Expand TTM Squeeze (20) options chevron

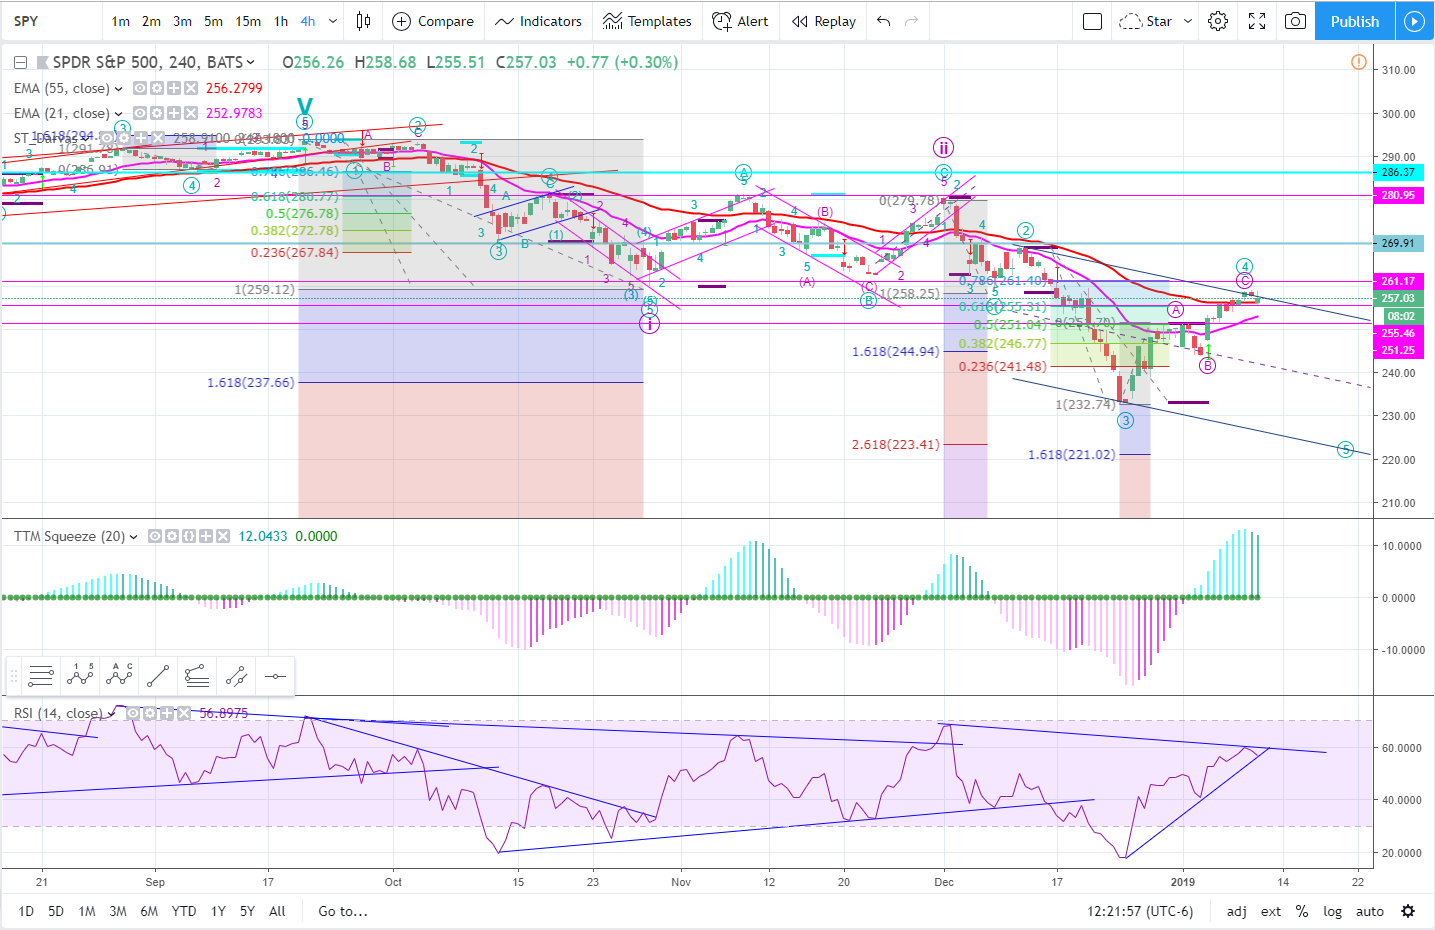134,536
